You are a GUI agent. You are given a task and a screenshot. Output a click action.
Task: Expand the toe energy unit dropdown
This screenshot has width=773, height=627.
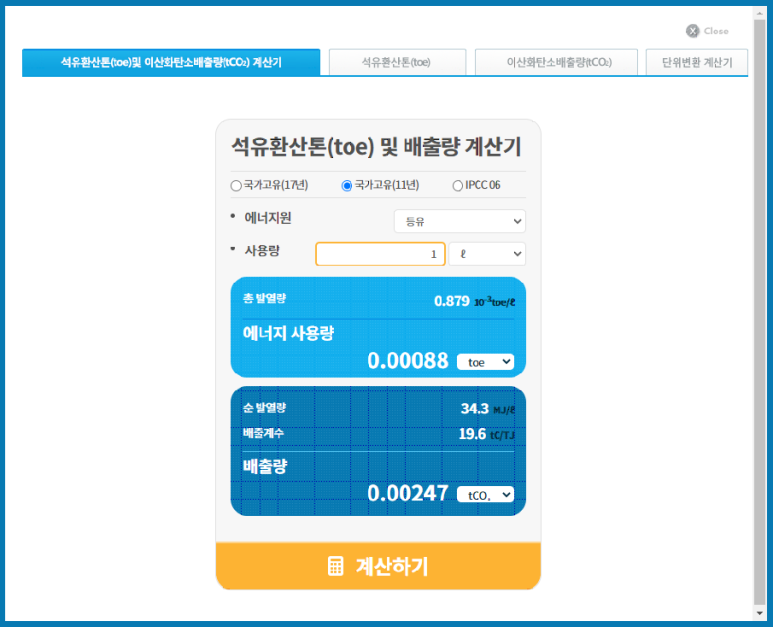(485, 361)
